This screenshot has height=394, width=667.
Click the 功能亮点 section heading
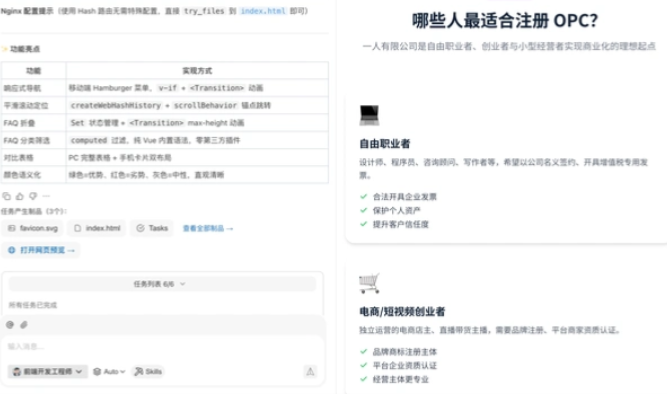coord(25,49)
